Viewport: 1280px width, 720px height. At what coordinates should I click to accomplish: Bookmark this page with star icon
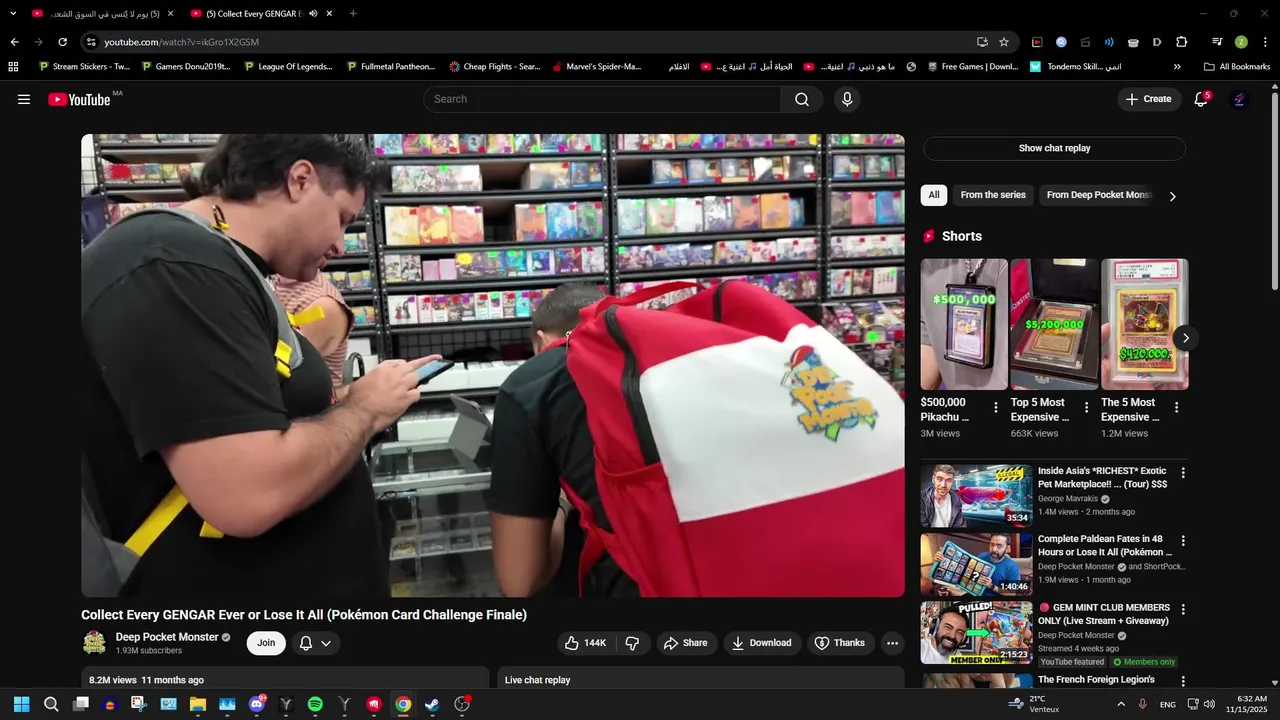coord(1003,42)
